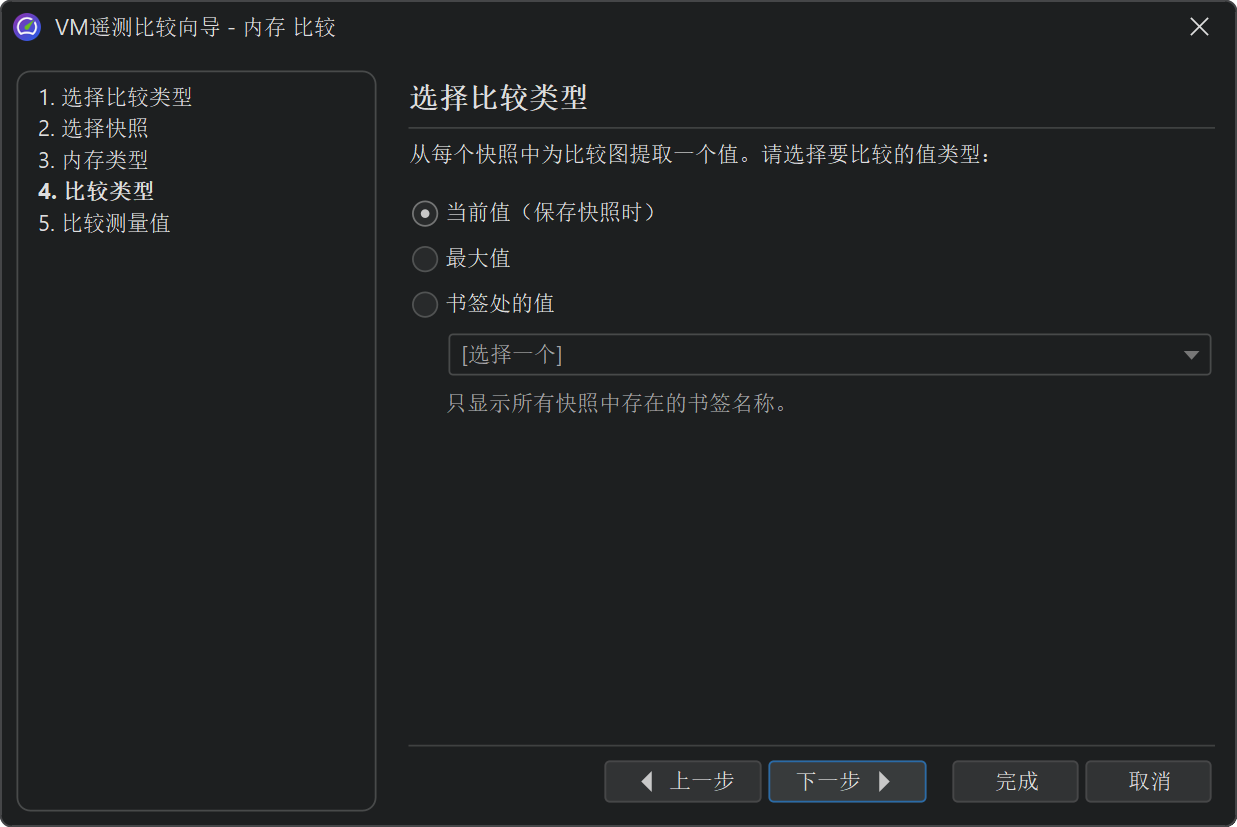Jump to step 2. 选择快照

(x=94, y=129)
